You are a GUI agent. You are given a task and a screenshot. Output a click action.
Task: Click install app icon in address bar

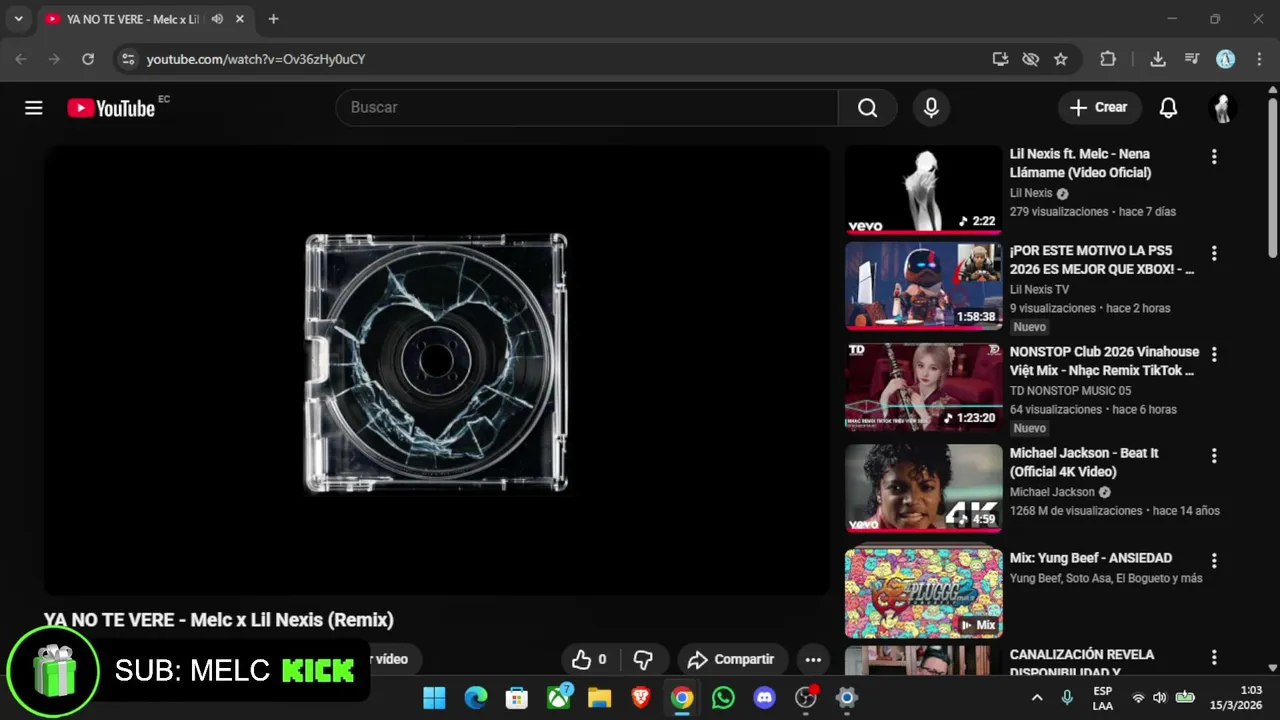tap(1000, 59)
